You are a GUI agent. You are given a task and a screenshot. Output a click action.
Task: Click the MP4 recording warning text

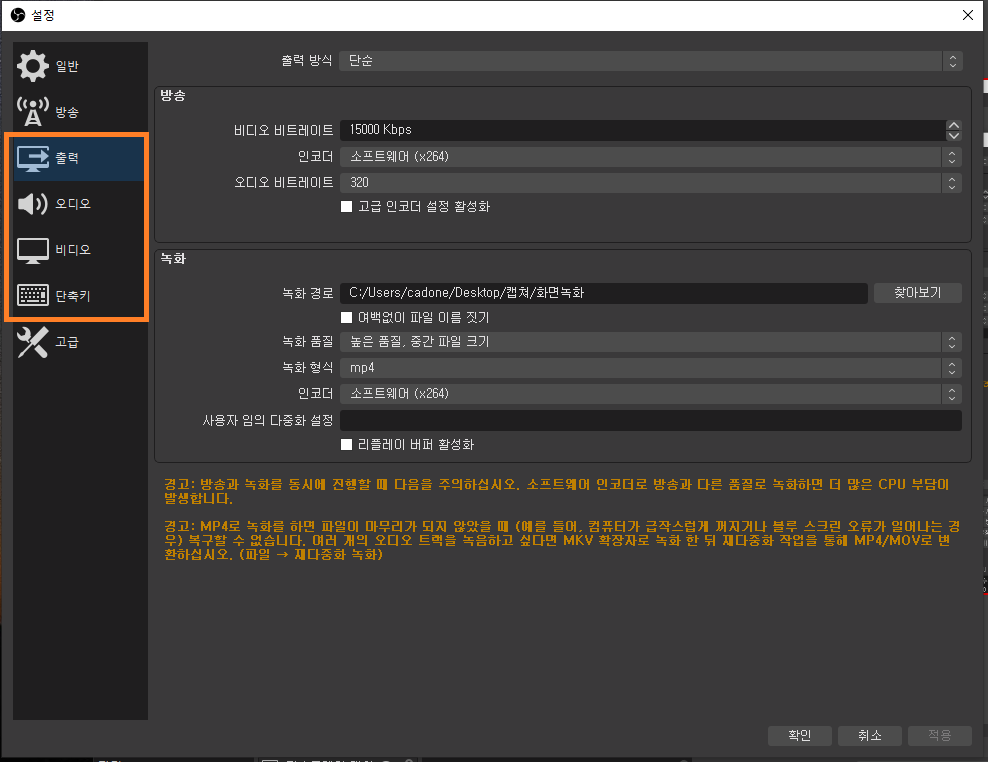[x=562, y=541]
